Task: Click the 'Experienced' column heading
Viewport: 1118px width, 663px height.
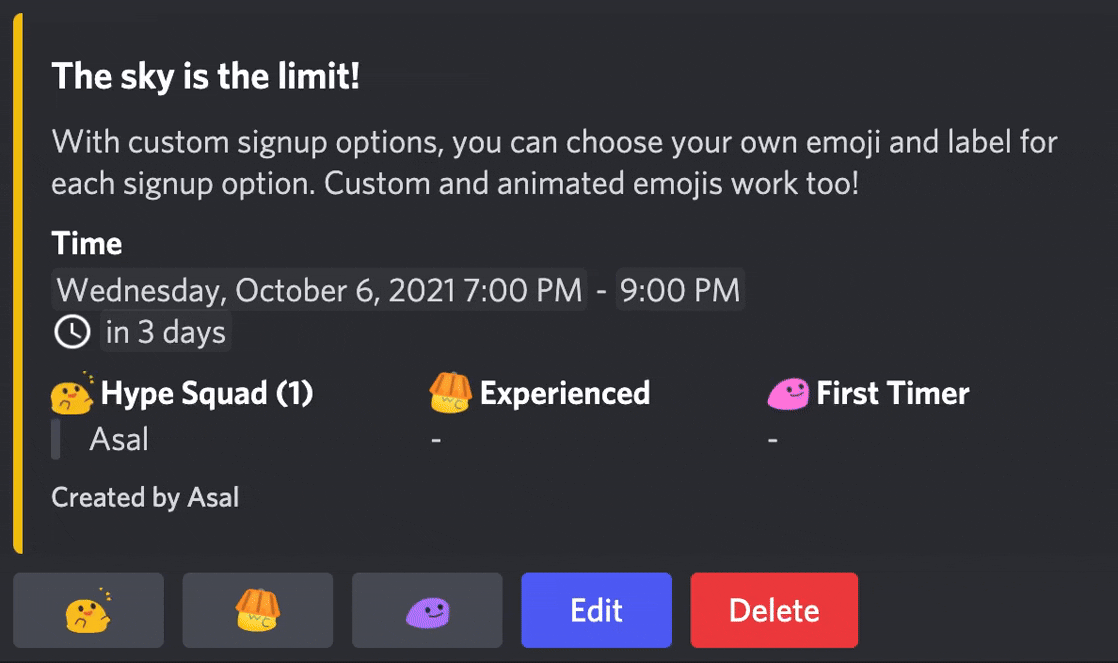Action: [565, 393]
